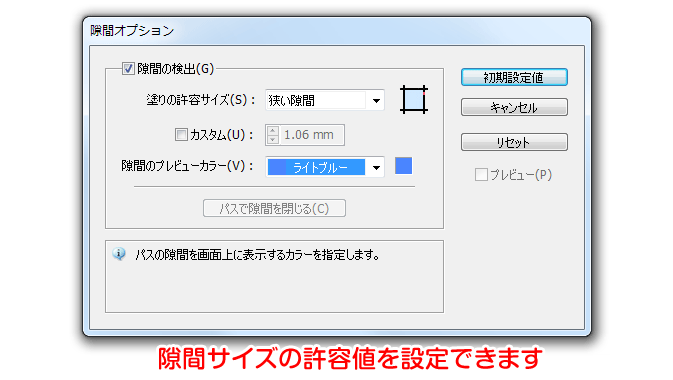This screenshot has height=380, width=673.
Task: Enable the カスタム(U) checkbox
Action: click(x=181, y=134)
